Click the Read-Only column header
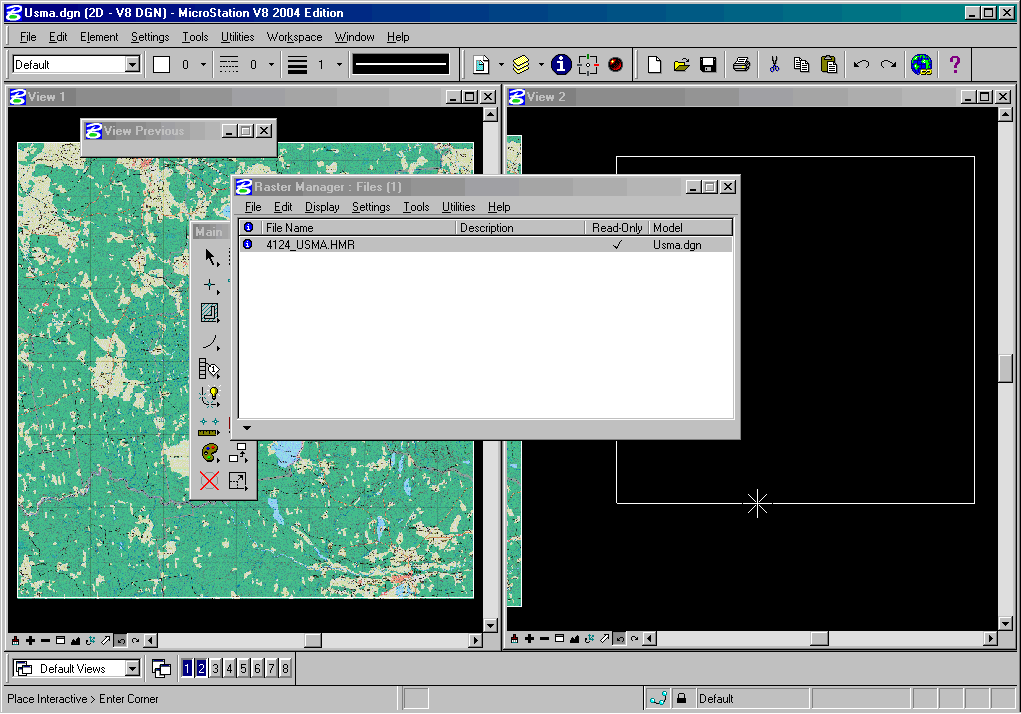This screenshot has width=1021, height=714. pyautogui.click(x=617, y=228)
